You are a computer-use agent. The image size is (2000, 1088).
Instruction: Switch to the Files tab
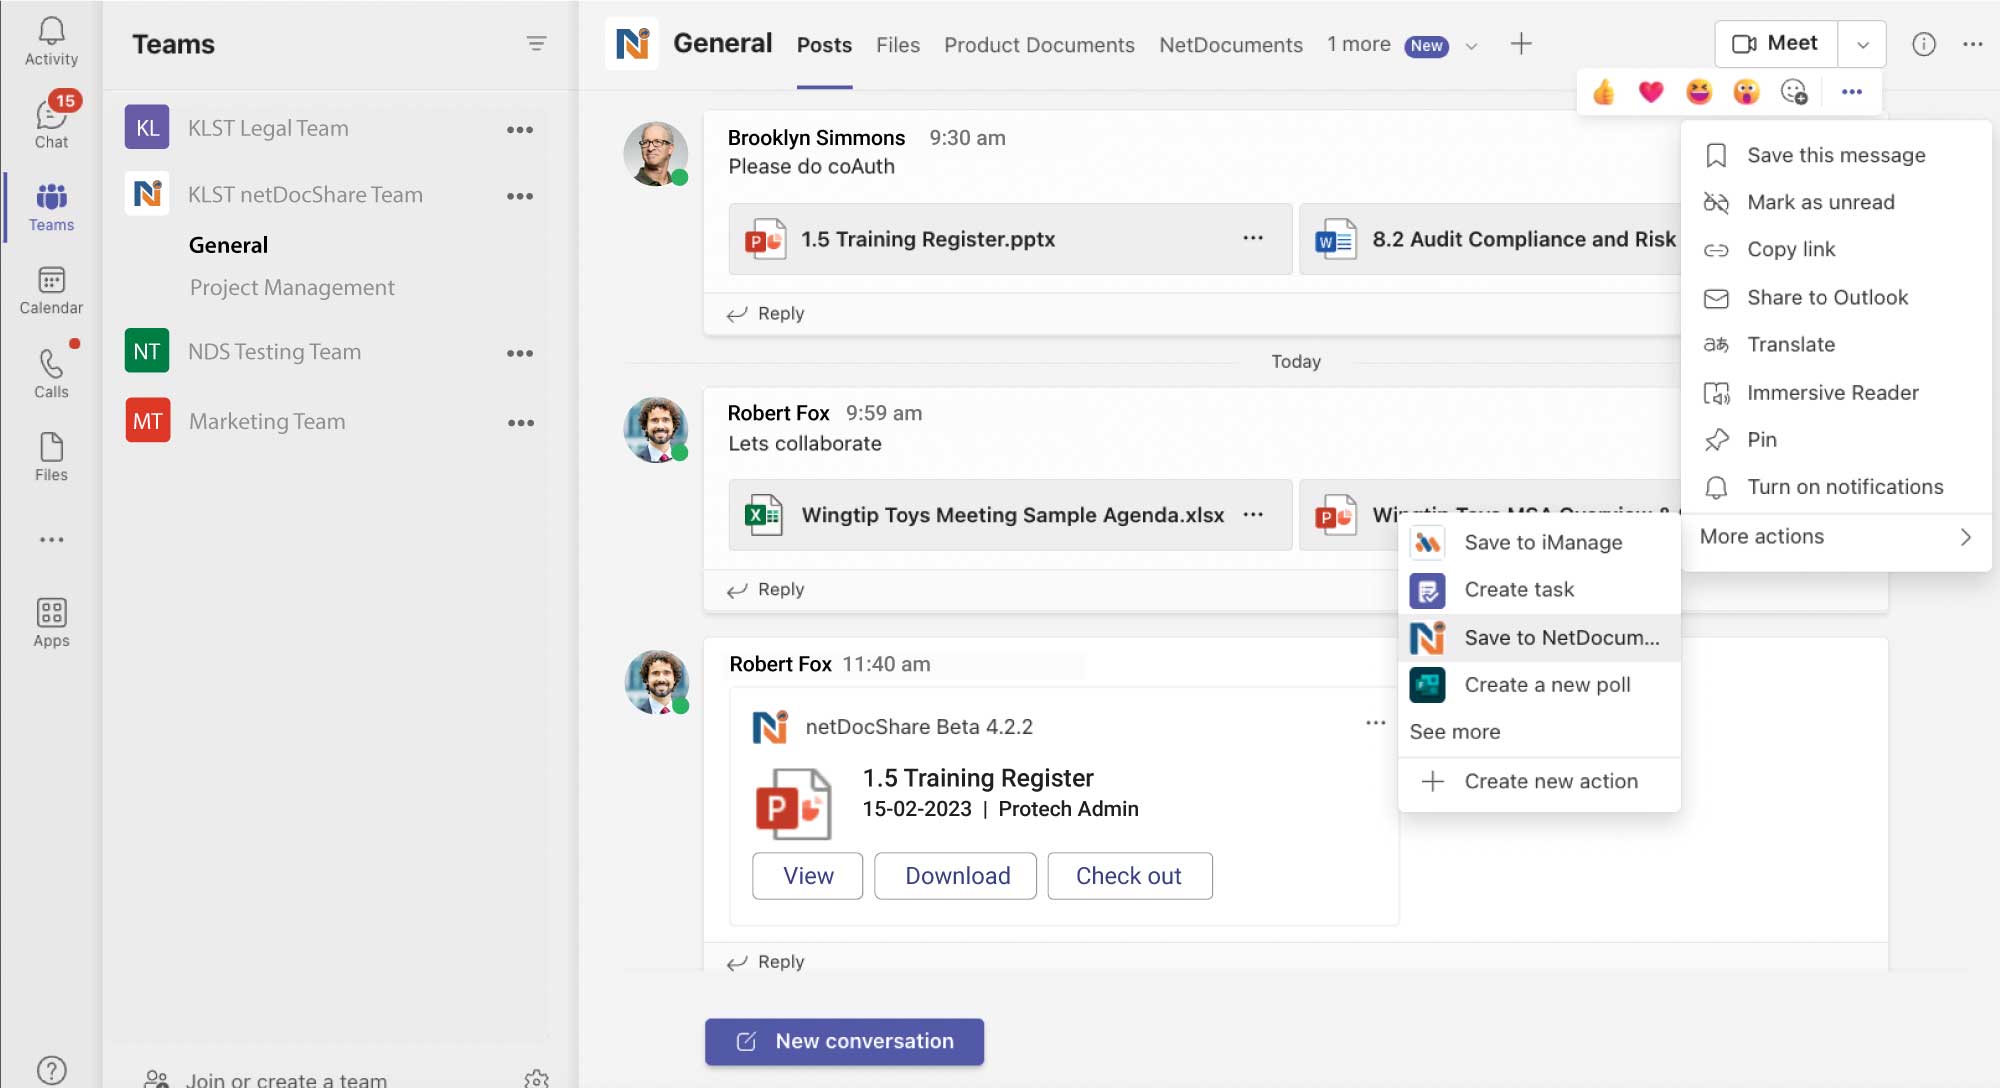pyautogui.click(x=898, y=45)
